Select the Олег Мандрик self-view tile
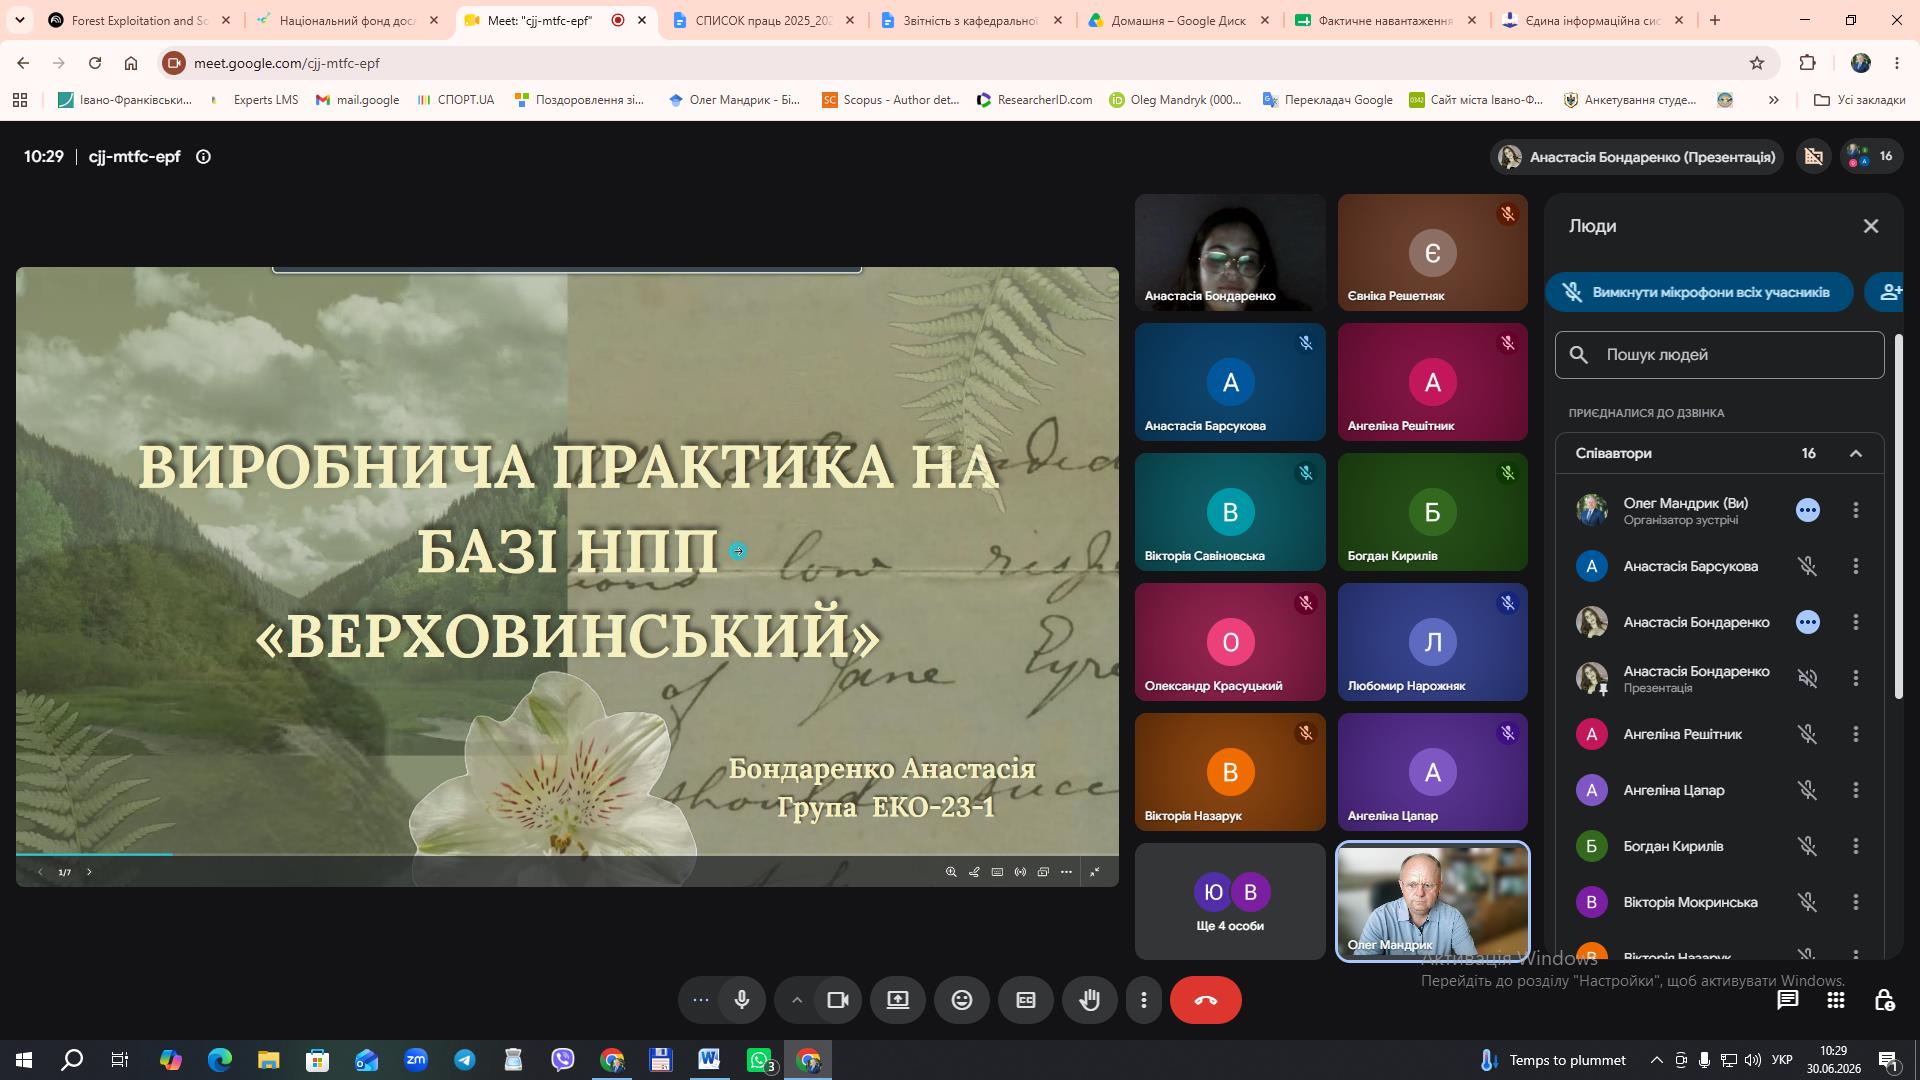 (1432, 902)
